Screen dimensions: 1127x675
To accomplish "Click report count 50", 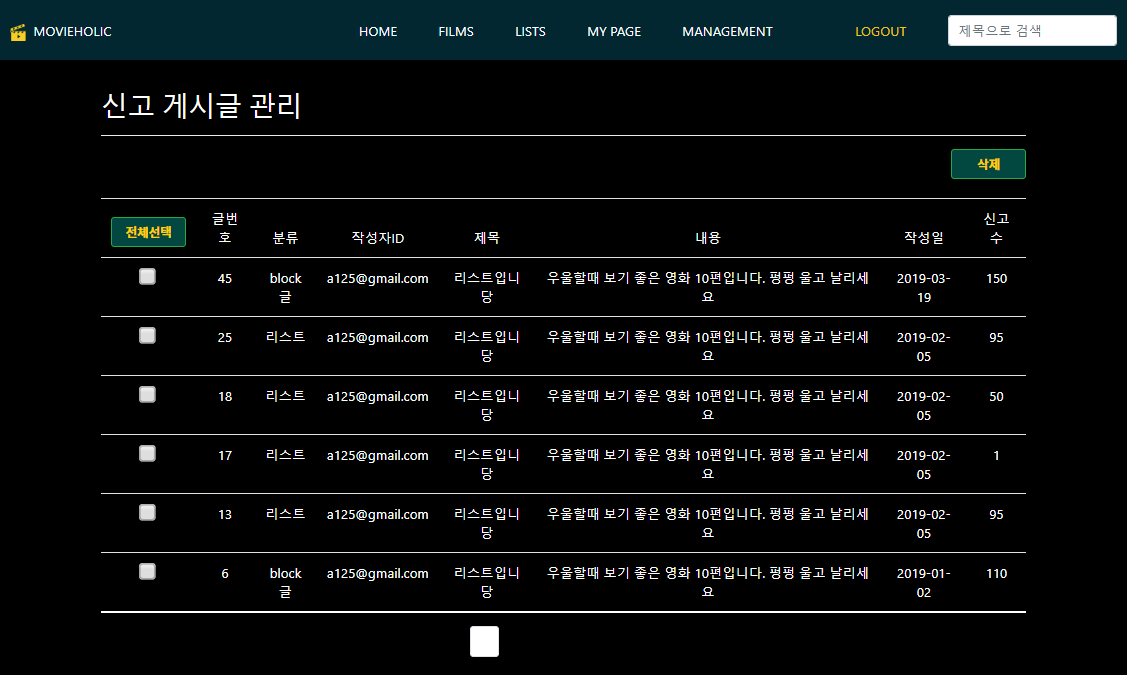I will click(x=996, y=397).
